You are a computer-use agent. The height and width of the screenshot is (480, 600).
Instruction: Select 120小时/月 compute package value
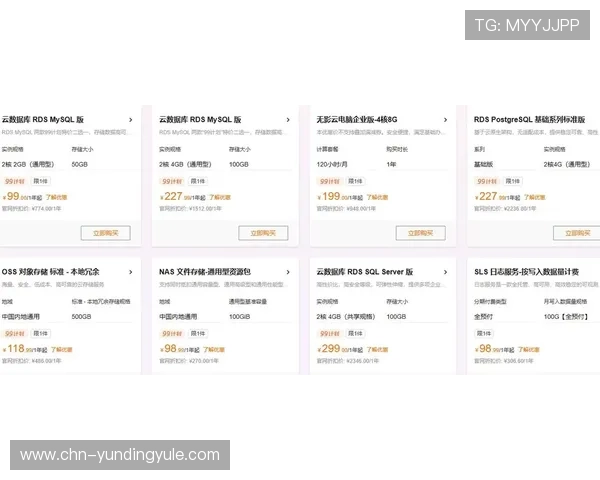pos(332,165)
